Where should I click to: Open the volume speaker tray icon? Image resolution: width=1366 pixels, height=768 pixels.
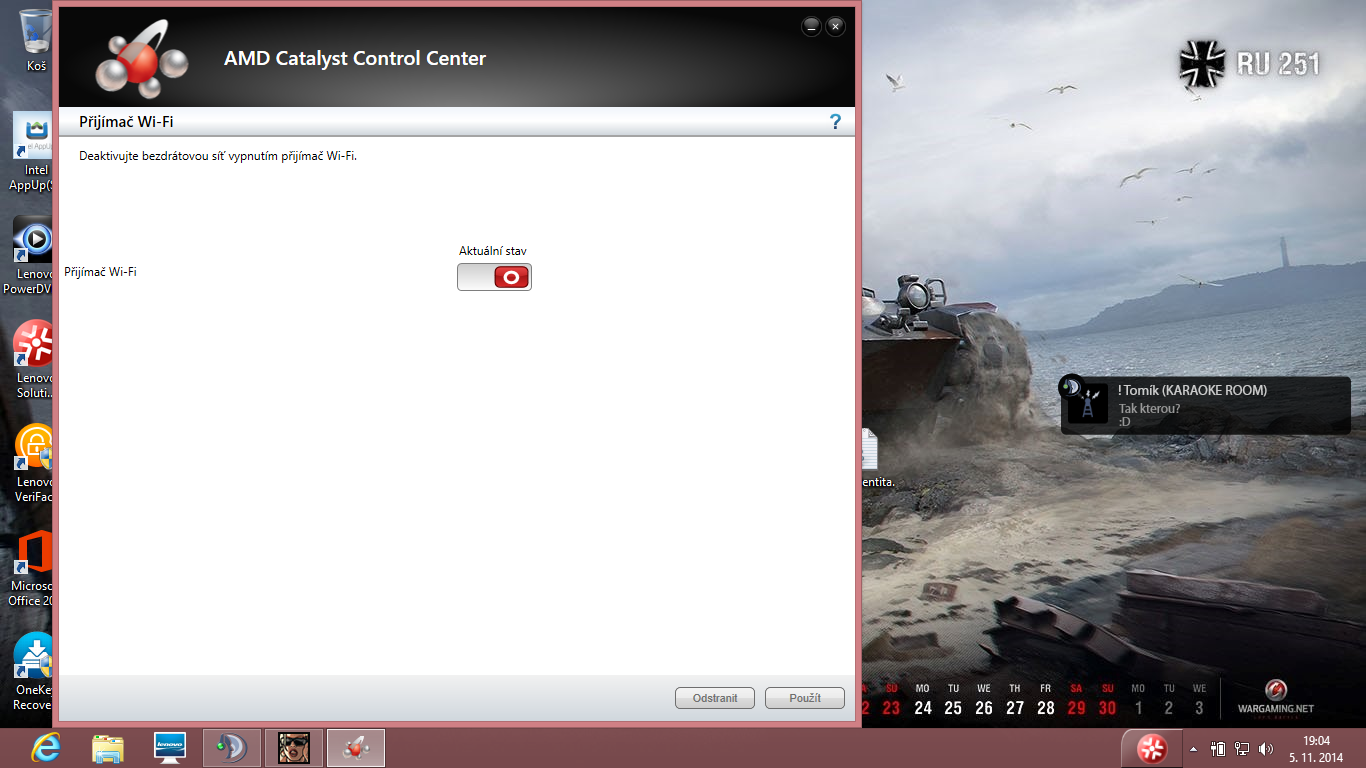tap(1267, 748)
